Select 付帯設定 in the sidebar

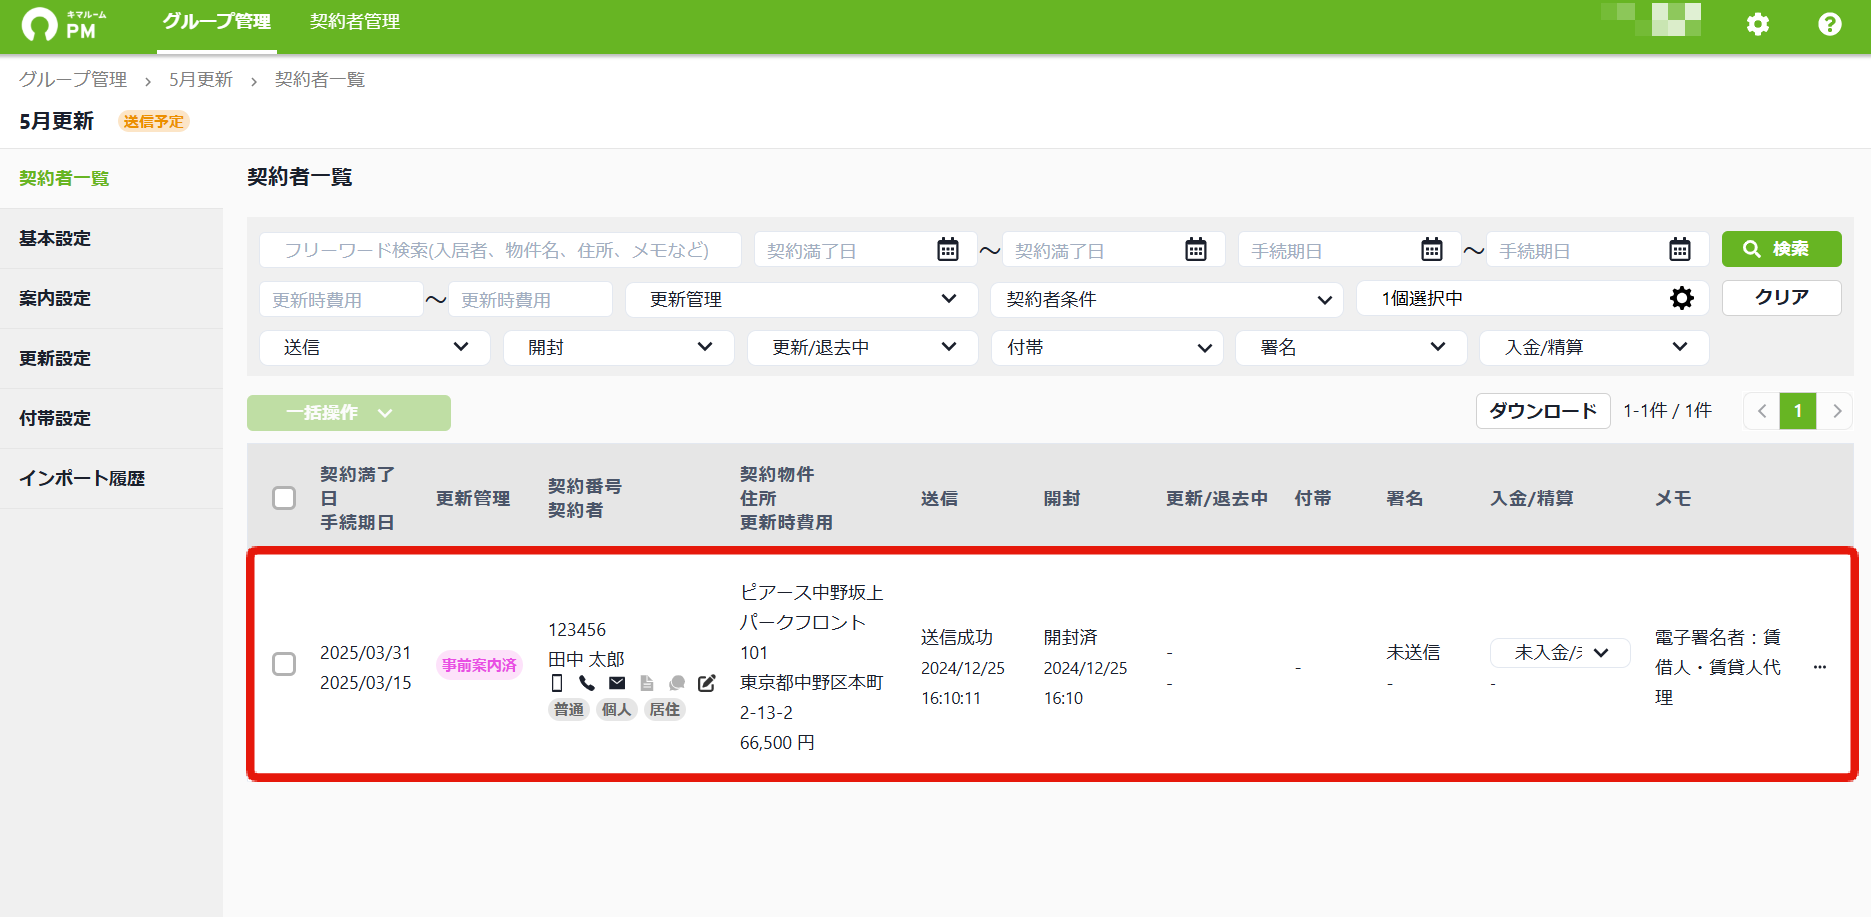coord(111,418)
